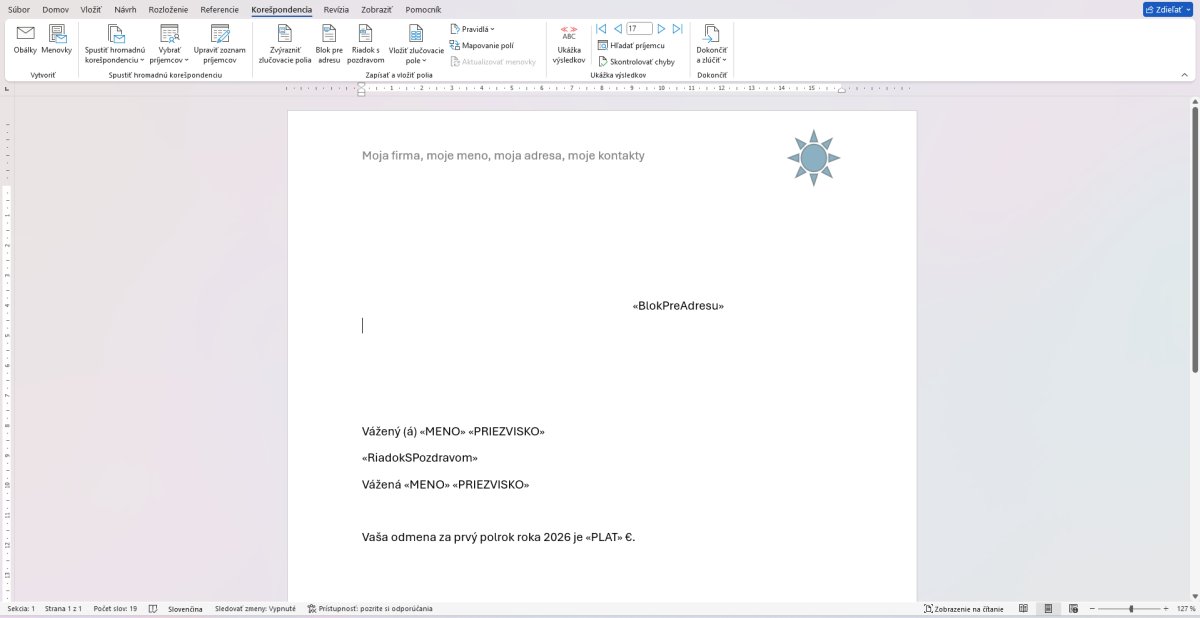Go to previous record arrow
Image resolution: width=1200 pixels, height=618 pixels.
click(x=617, y=29)
